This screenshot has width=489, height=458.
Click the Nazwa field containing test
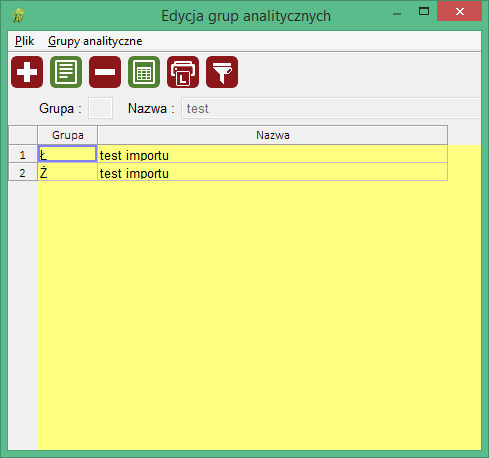click(331, 108)
